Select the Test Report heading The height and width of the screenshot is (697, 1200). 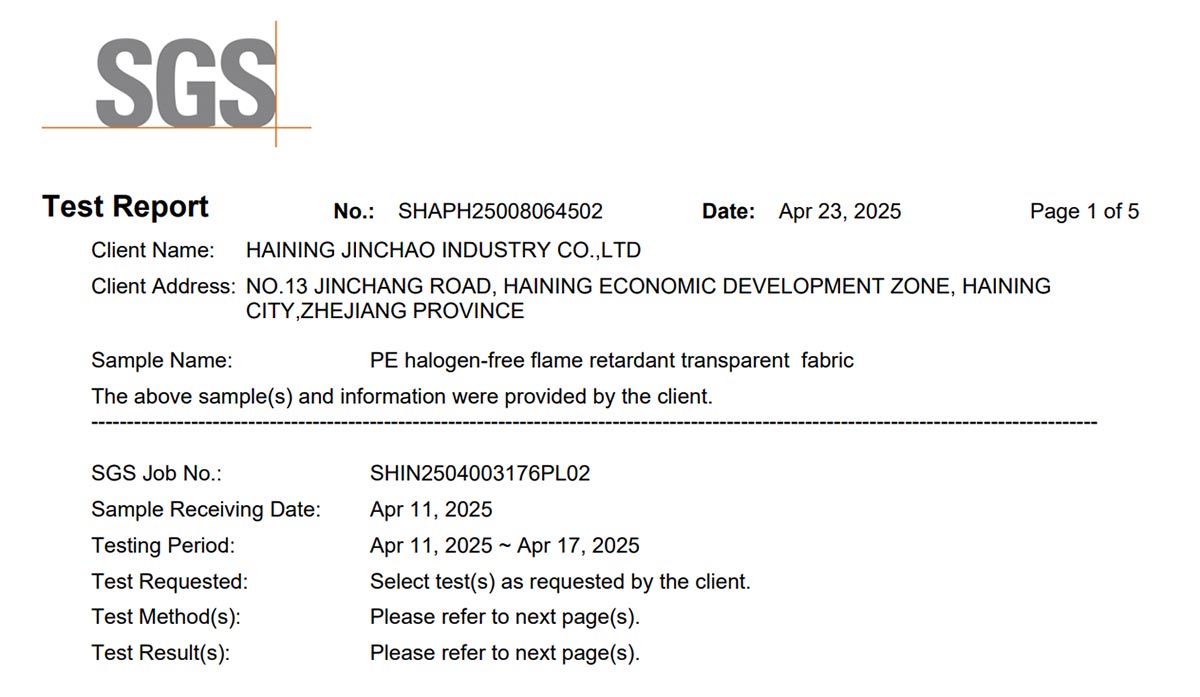[x=125, y=207]
